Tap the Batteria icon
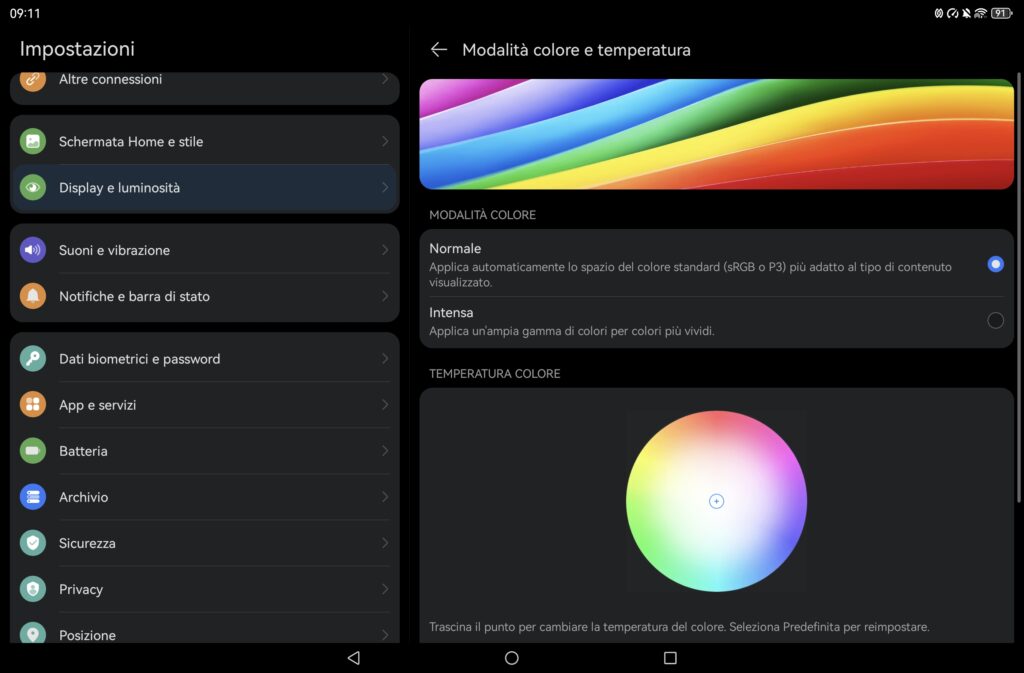Viewport: 1024px width, 673px height. 33,451
